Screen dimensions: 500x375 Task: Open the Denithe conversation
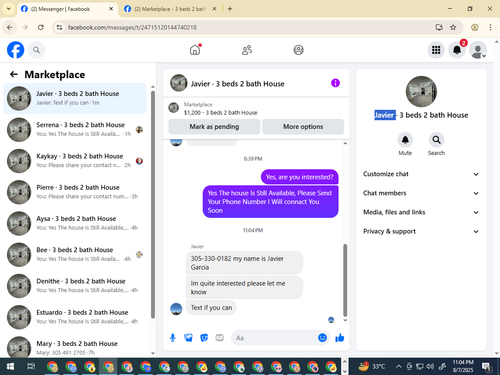tap(75, 286)
